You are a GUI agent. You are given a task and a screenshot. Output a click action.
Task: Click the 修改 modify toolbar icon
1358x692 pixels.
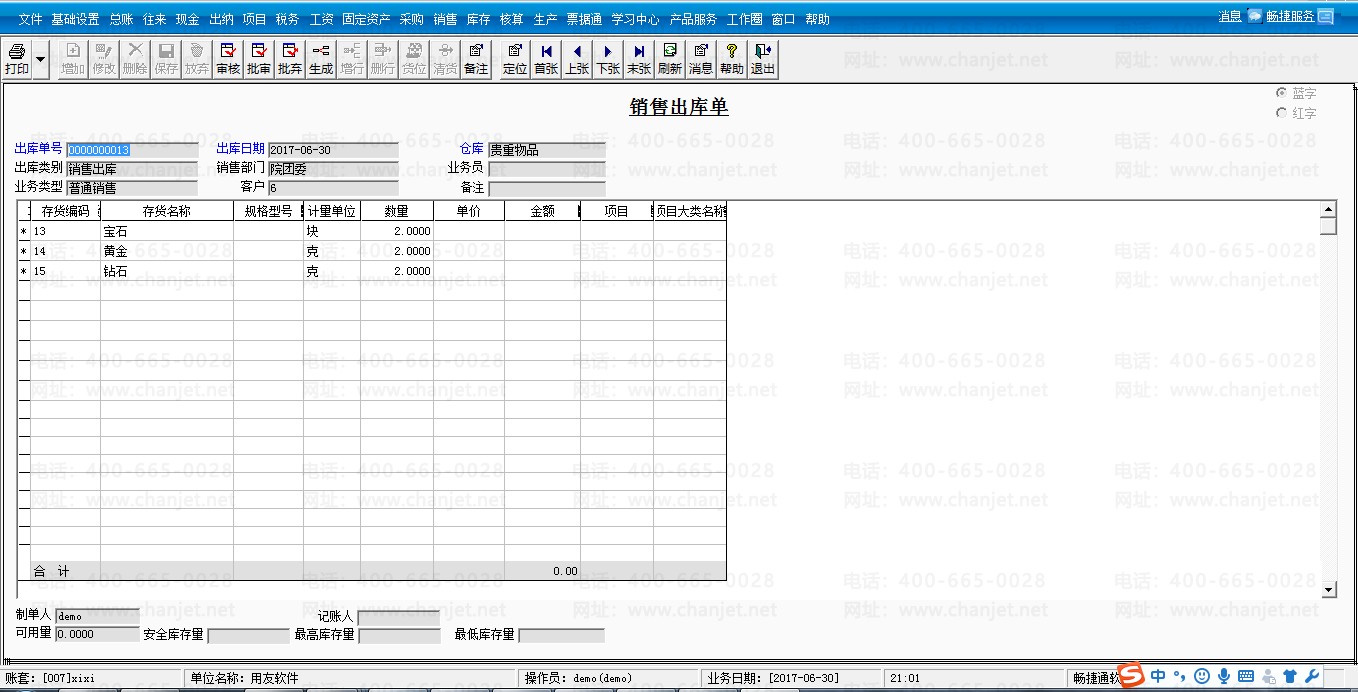[104, 59]
